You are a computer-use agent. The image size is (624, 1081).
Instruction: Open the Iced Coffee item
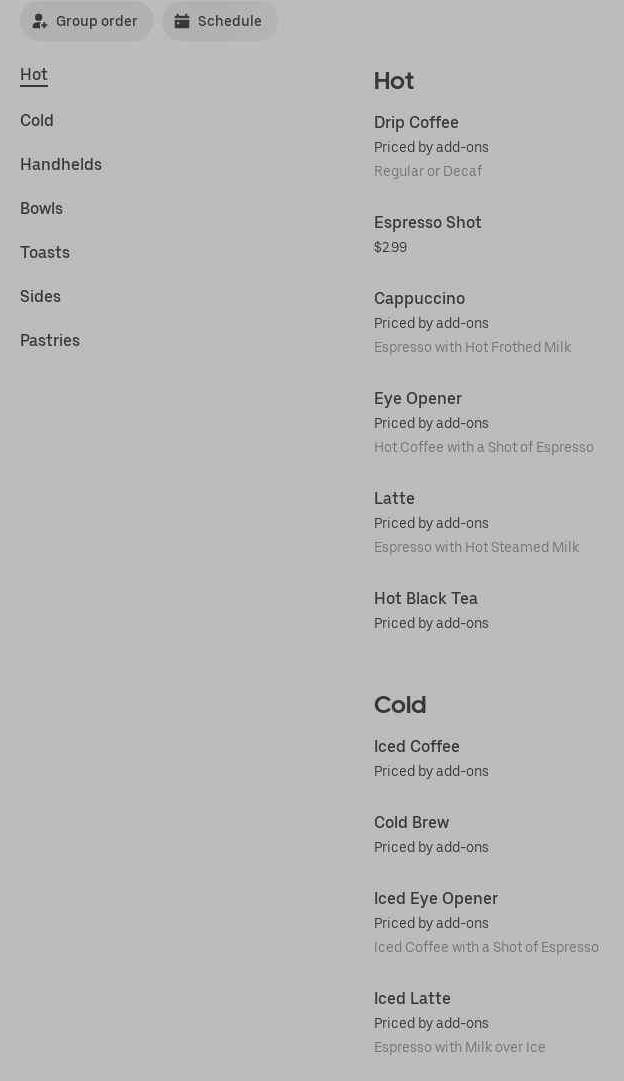(x=417, y=747)
